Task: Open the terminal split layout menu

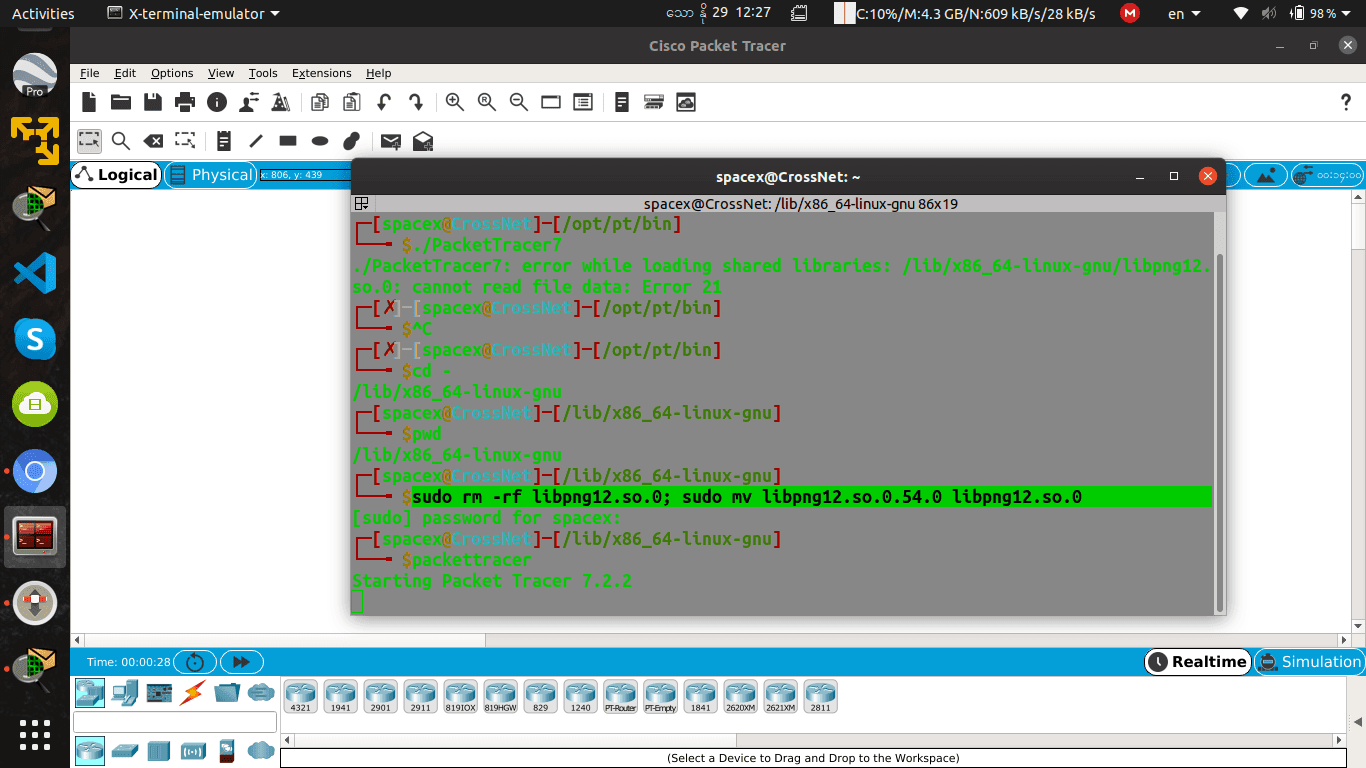Action: pyautogui.click(x=361, y=203)
